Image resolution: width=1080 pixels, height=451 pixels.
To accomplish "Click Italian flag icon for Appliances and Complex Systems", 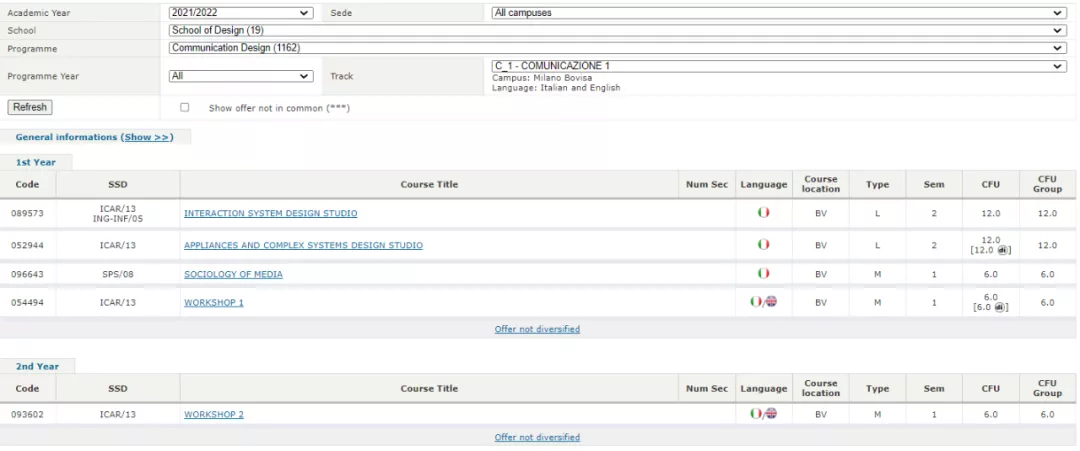I will (x=763, y=244).
